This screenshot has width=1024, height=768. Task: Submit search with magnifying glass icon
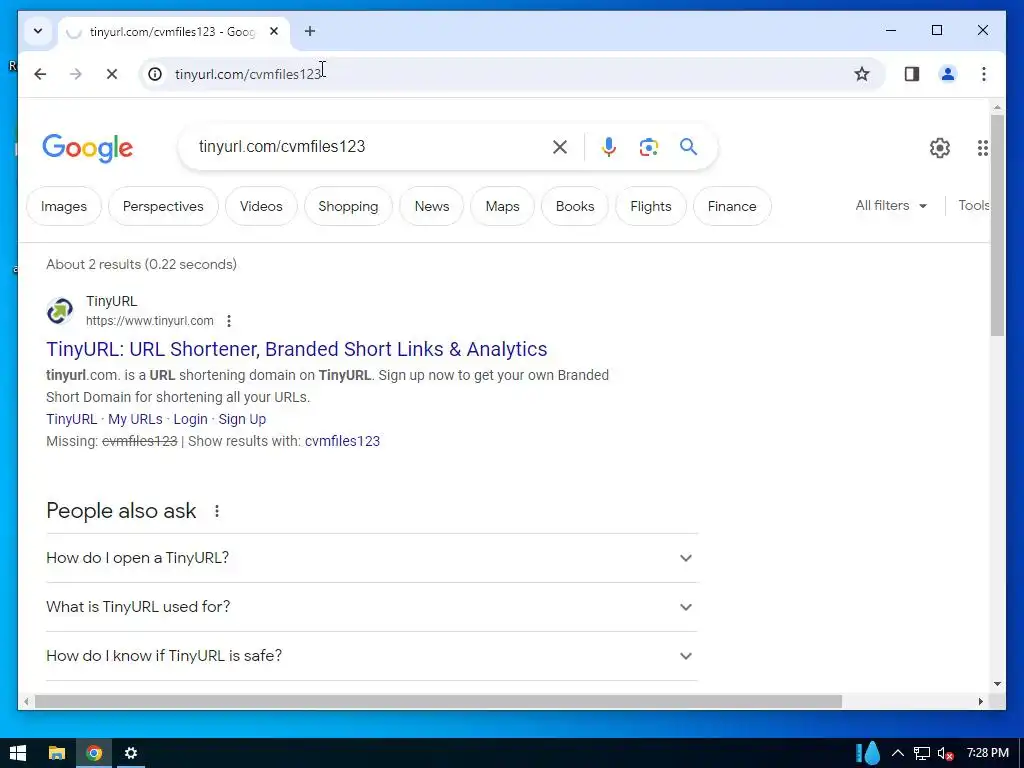(688, 147)
